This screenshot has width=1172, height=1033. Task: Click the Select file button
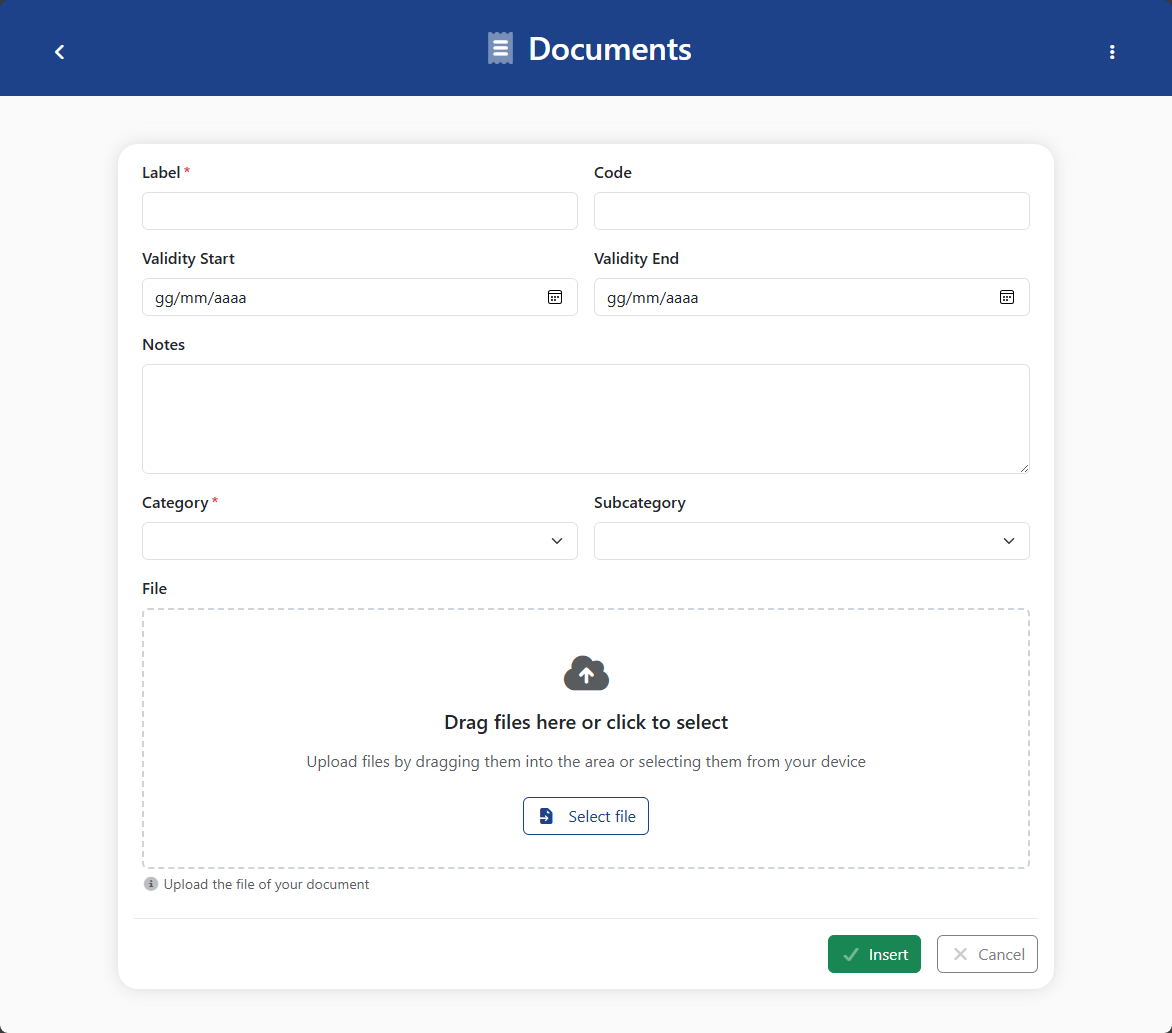point(586,815)
